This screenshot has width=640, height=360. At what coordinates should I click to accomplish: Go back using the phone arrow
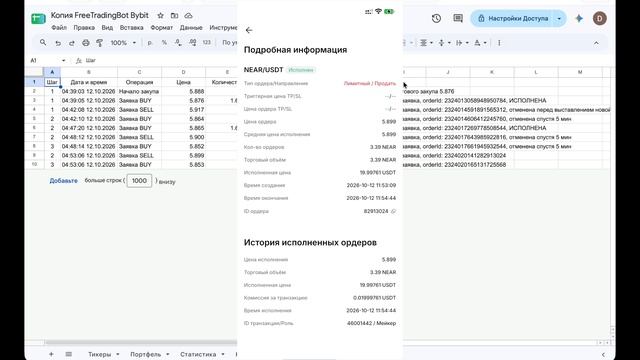[249, 30]
